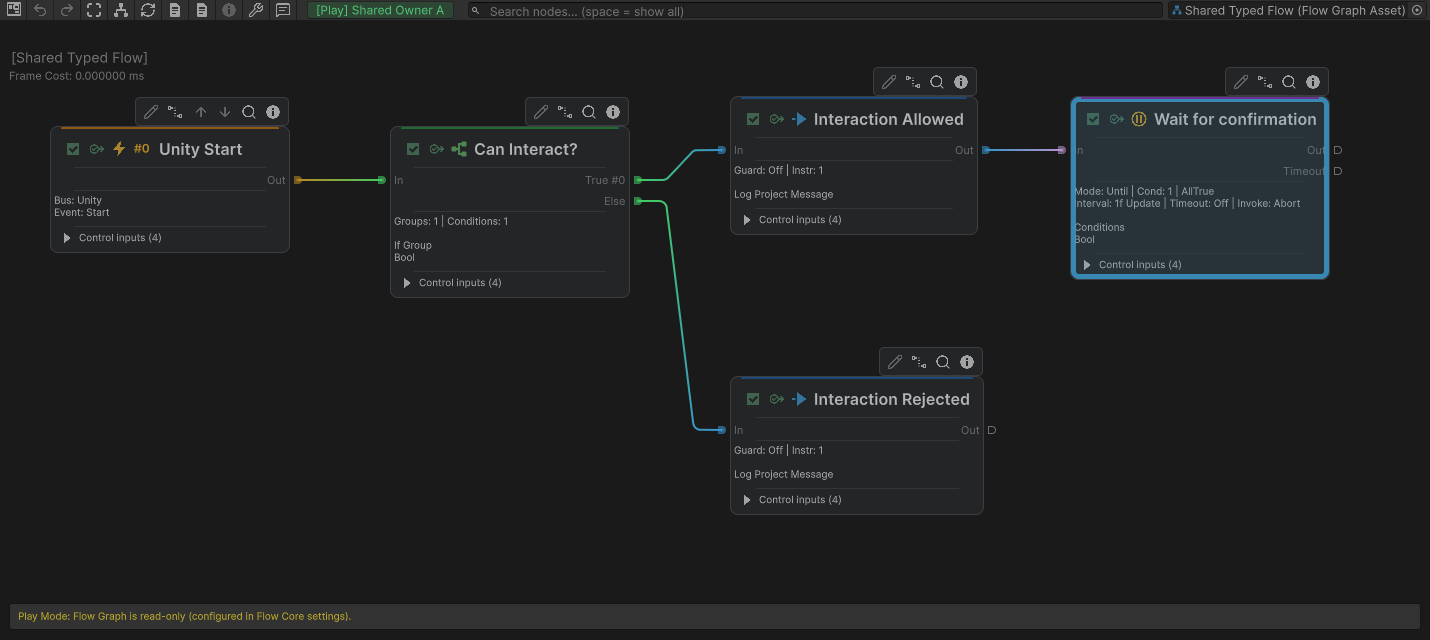Image resolution: width=1430 pixels, height=640 pixels.
Task: Show info for the Interaction Allowed node
Action: tap(961, 82)
